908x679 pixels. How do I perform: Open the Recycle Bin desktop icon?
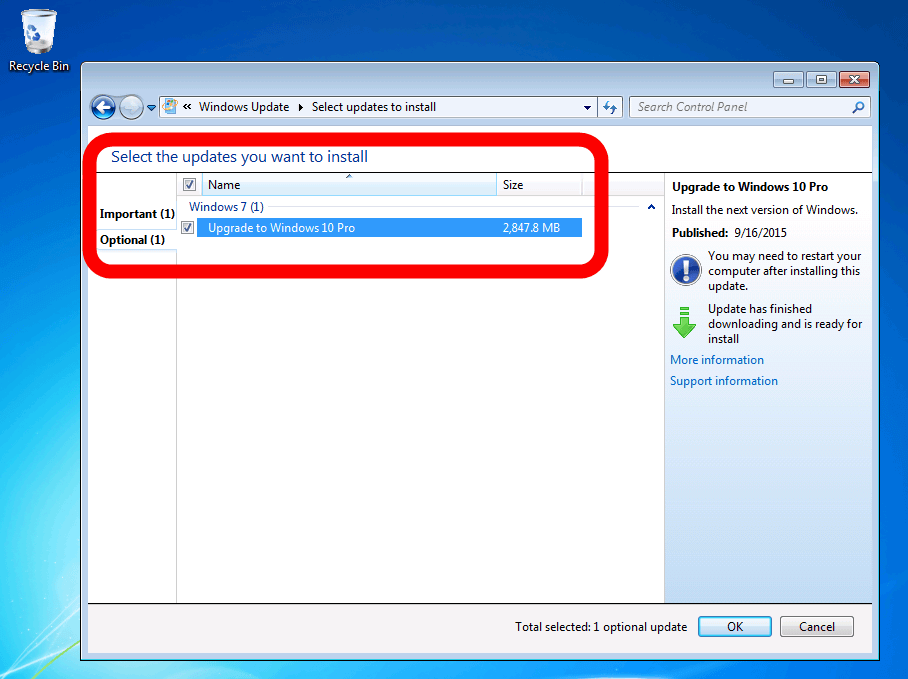(x=38, y=41)
